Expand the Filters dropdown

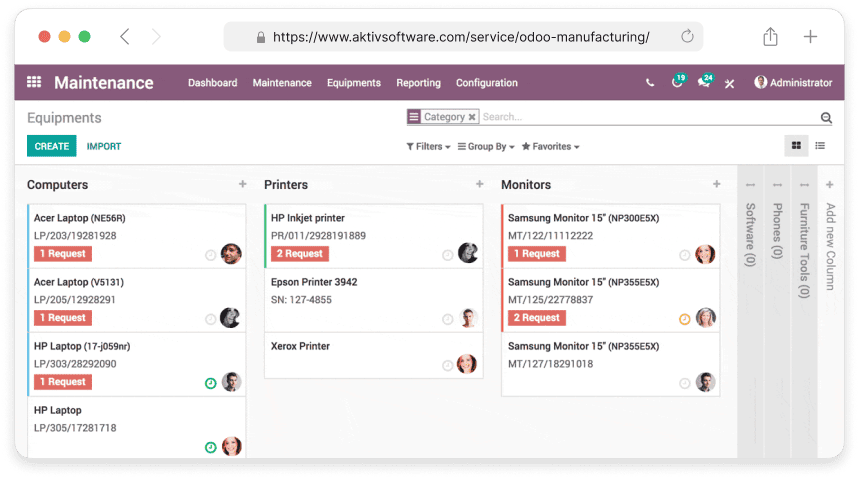pos(428,147)
